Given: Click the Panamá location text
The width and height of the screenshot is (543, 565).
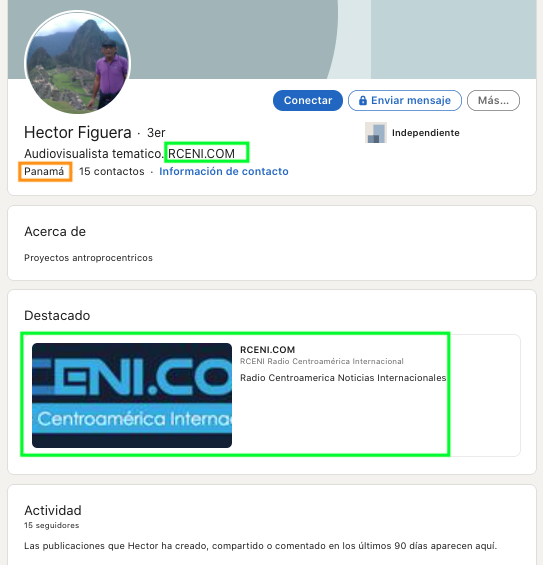Looking at the screenshot, I should pyautogui.click(x=44, y=171).
